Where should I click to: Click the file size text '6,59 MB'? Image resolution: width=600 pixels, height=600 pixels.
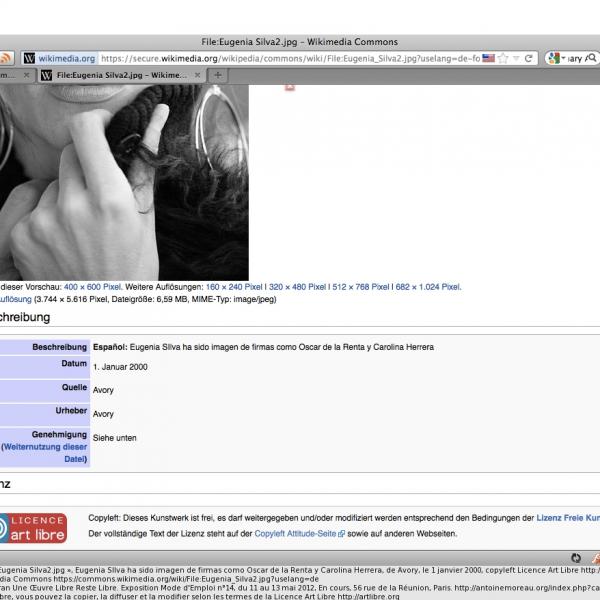click(x=170, y=299)
